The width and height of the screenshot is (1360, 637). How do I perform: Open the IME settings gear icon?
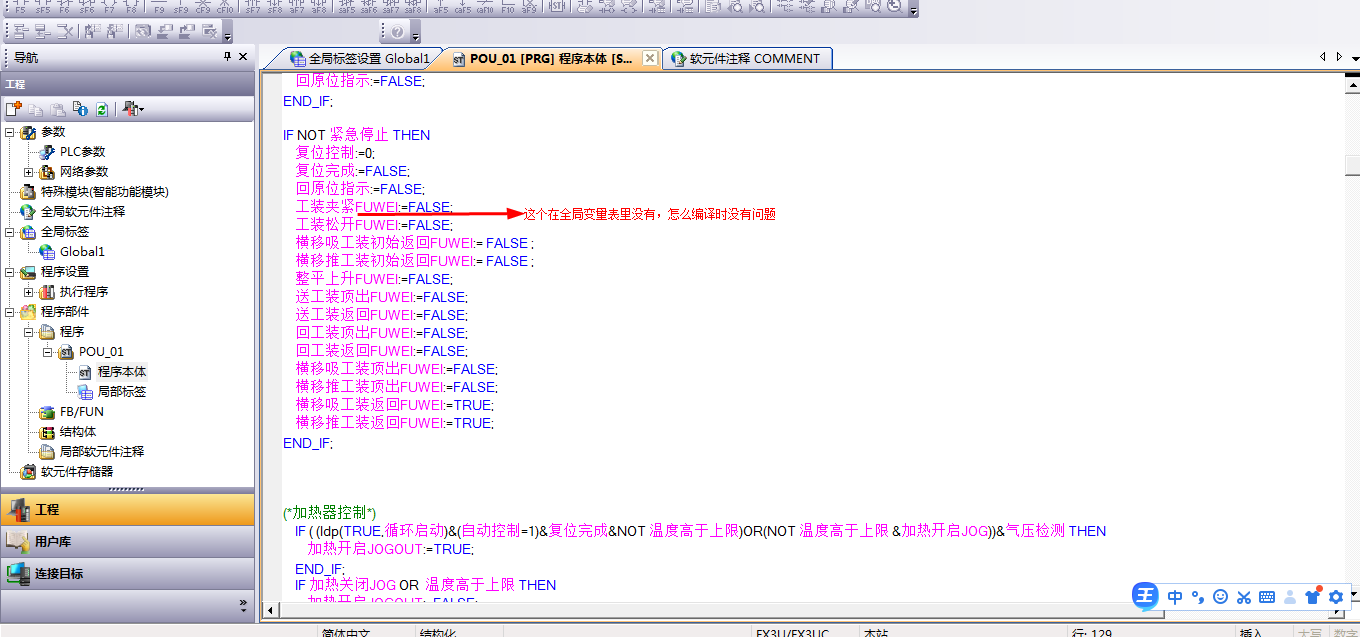pyautogui.click(x=1336, y=597)
